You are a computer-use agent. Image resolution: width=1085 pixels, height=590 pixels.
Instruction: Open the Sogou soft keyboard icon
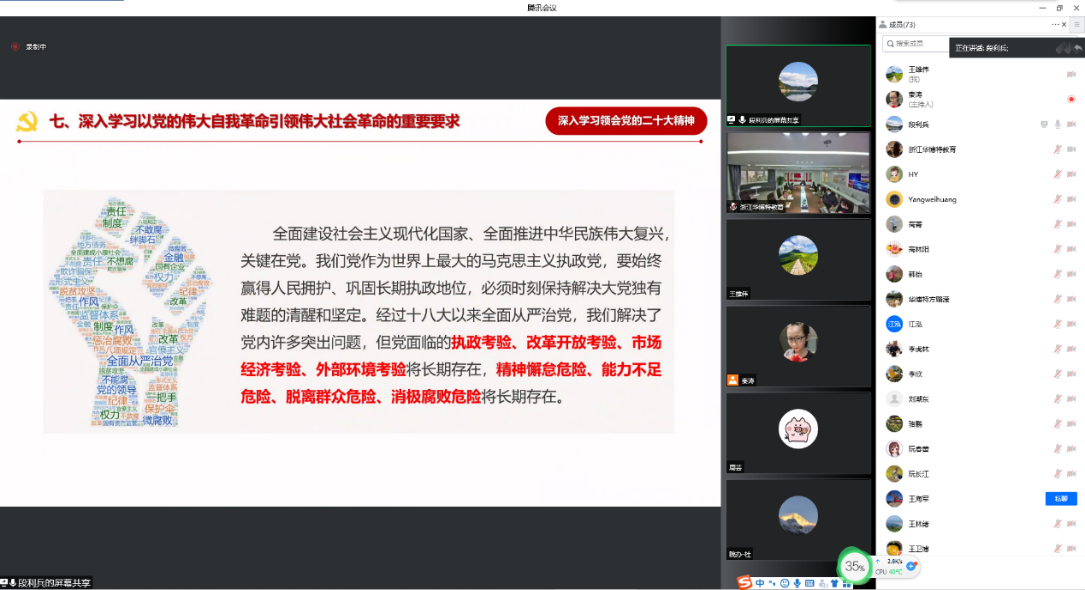(809, 582)
